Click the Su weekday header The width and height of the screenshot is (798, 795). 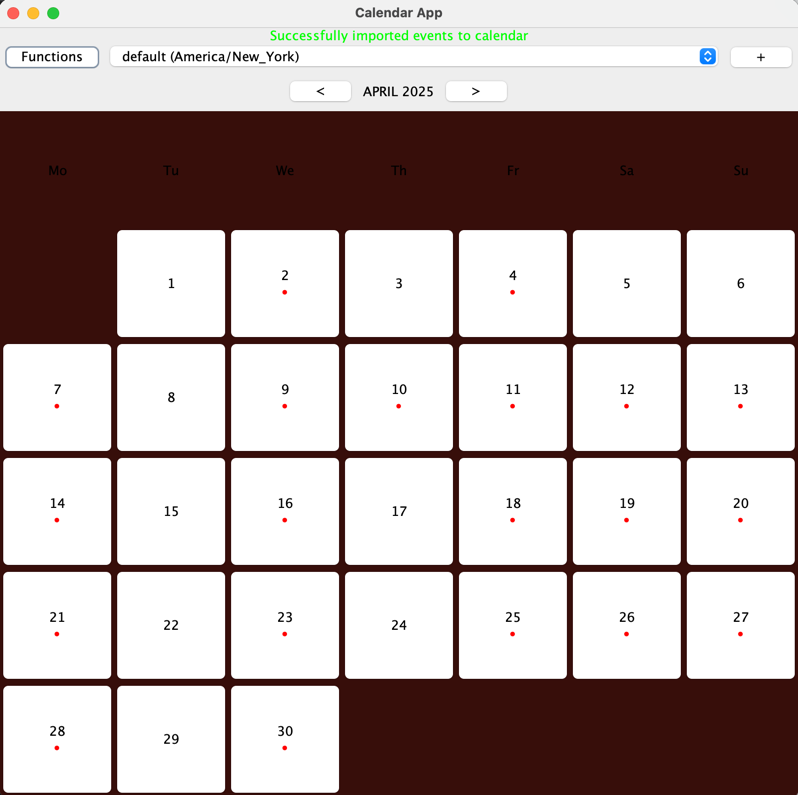(x=741, y=171)
